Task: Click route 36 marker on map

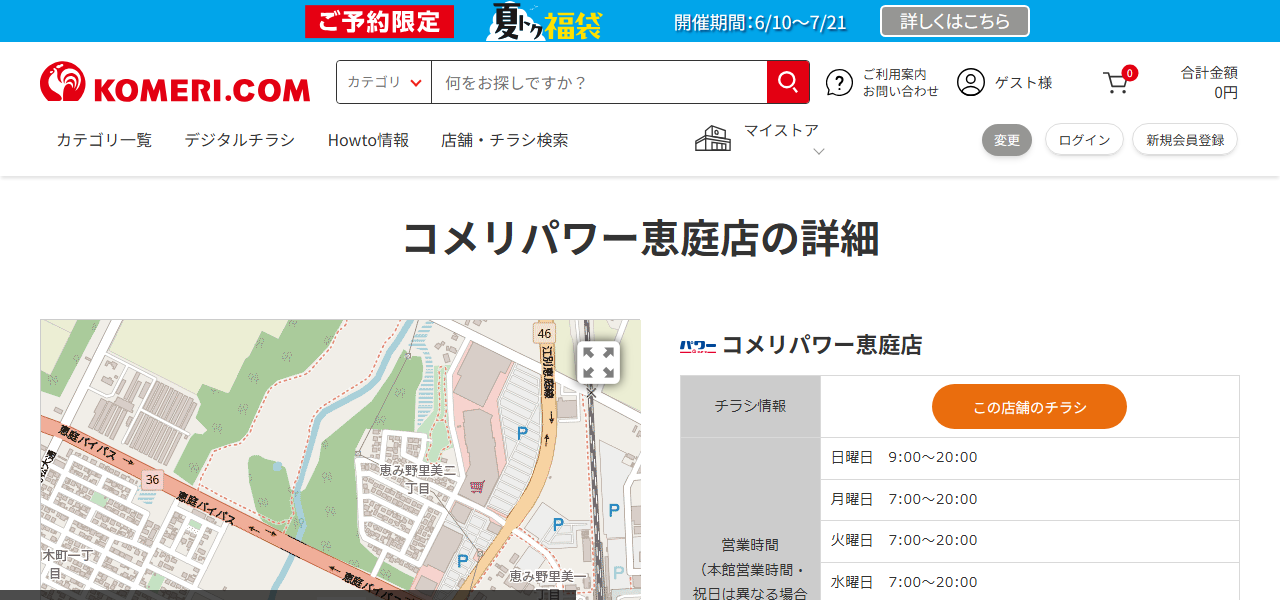Action: (152, 480)
